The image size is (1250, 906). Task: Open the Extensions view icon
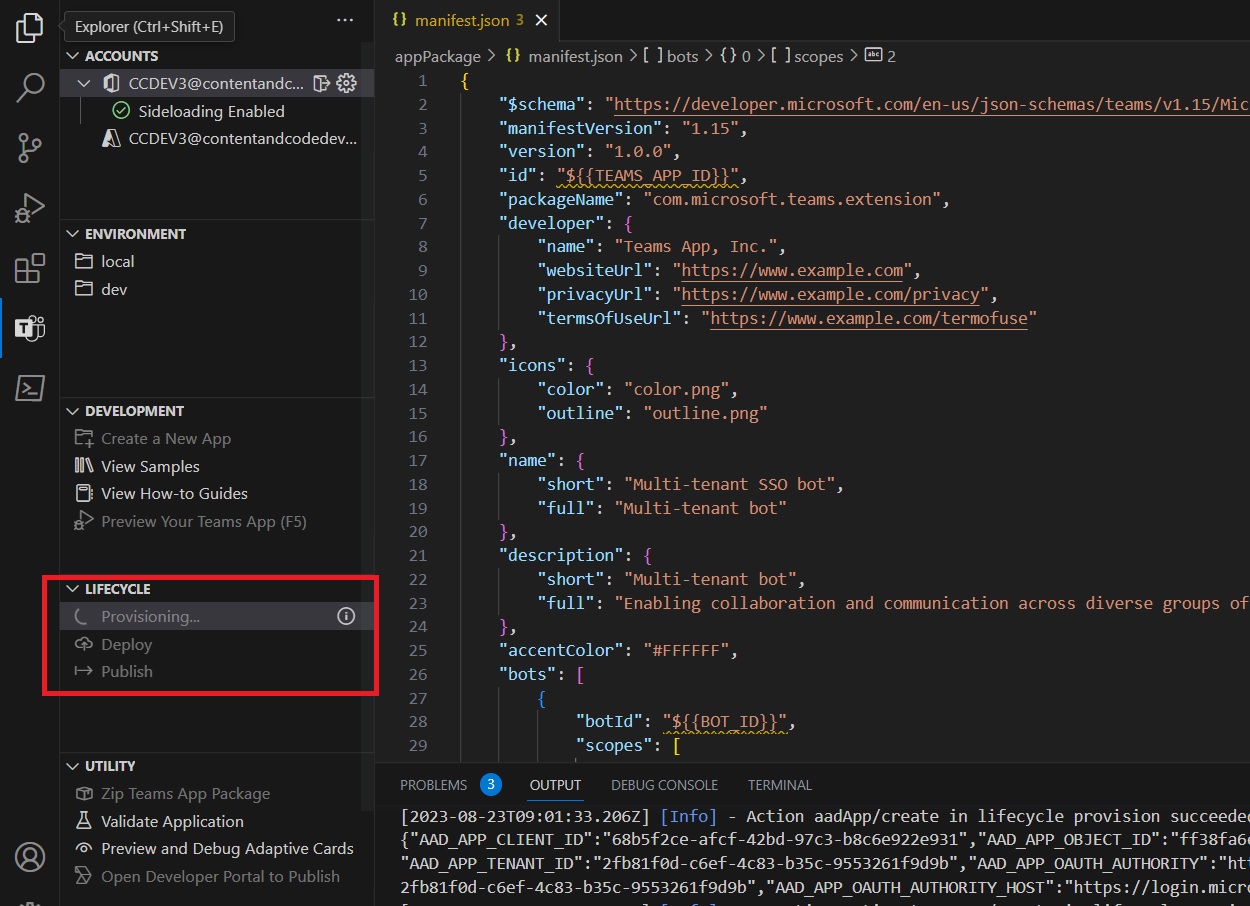(30, 268)
